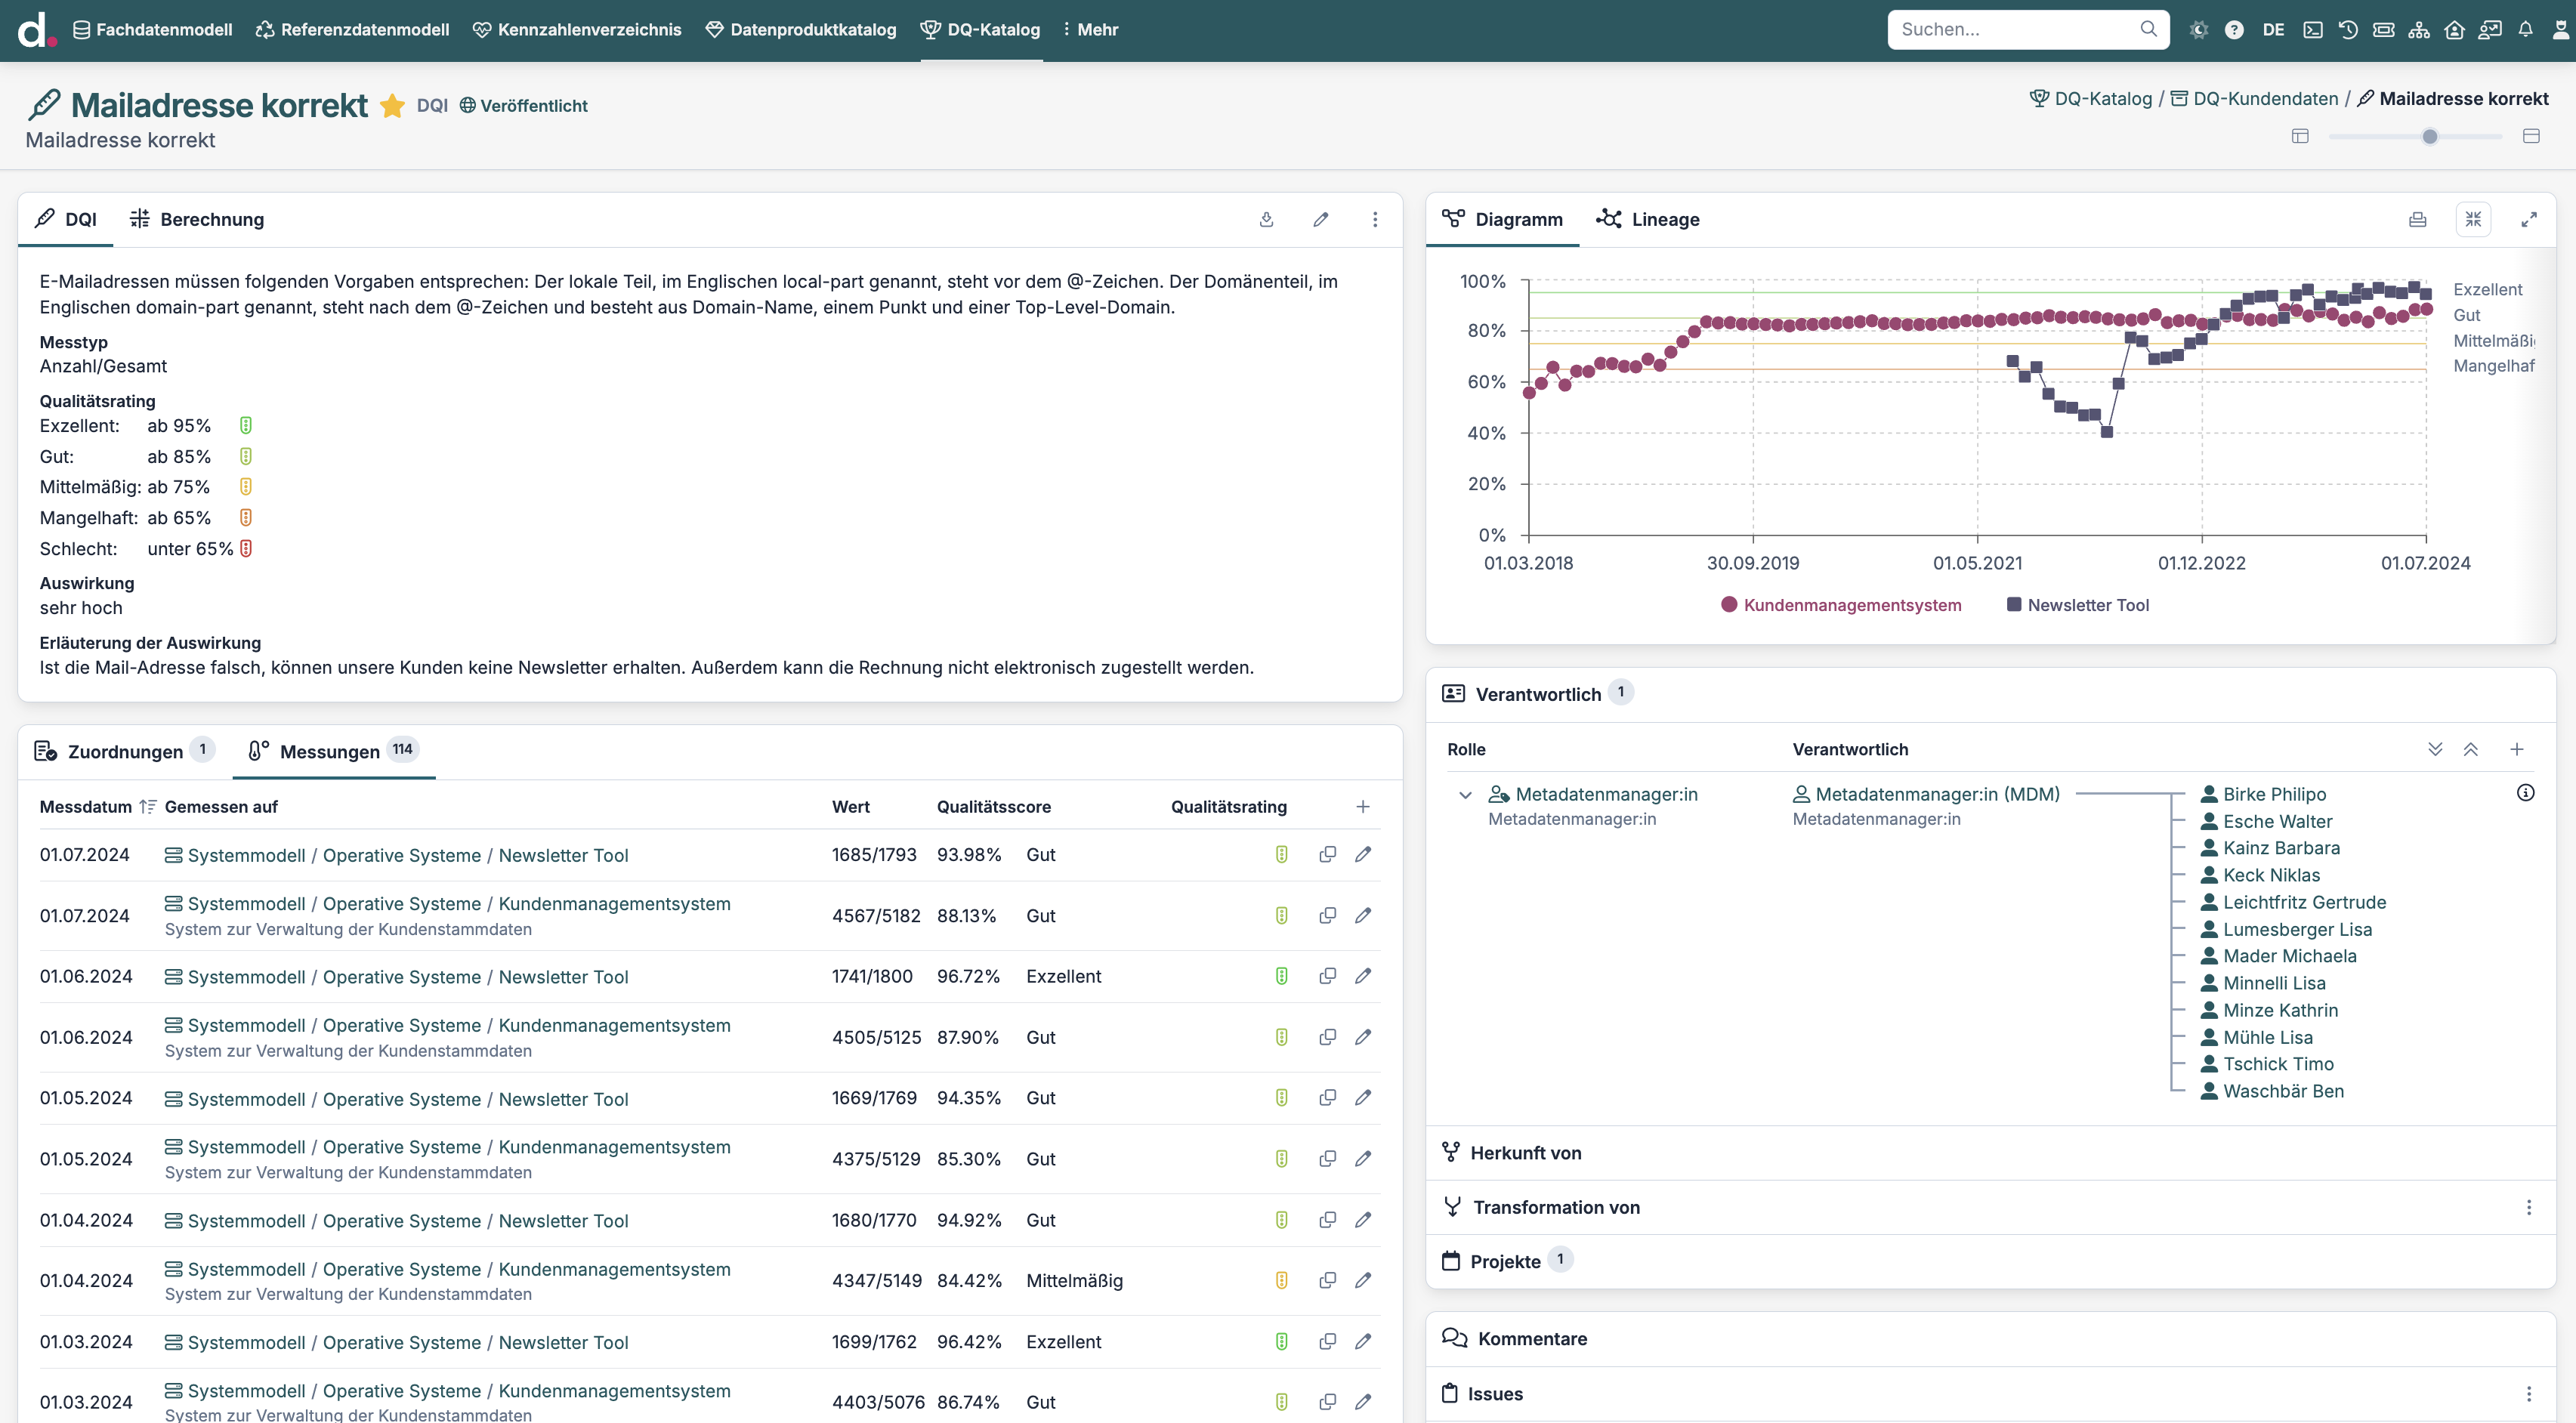Copy the 01.07.2024 Newsletter Tool measurement
Screen dimensions: 2576x1423
[1327, 854]
